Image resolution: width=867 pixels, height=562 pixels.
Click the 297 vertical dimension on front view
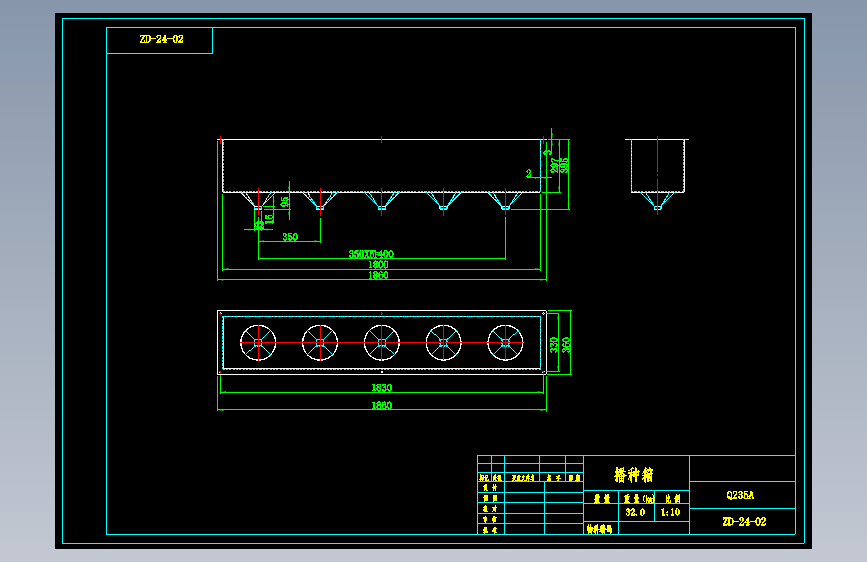[x=555, y=165]
